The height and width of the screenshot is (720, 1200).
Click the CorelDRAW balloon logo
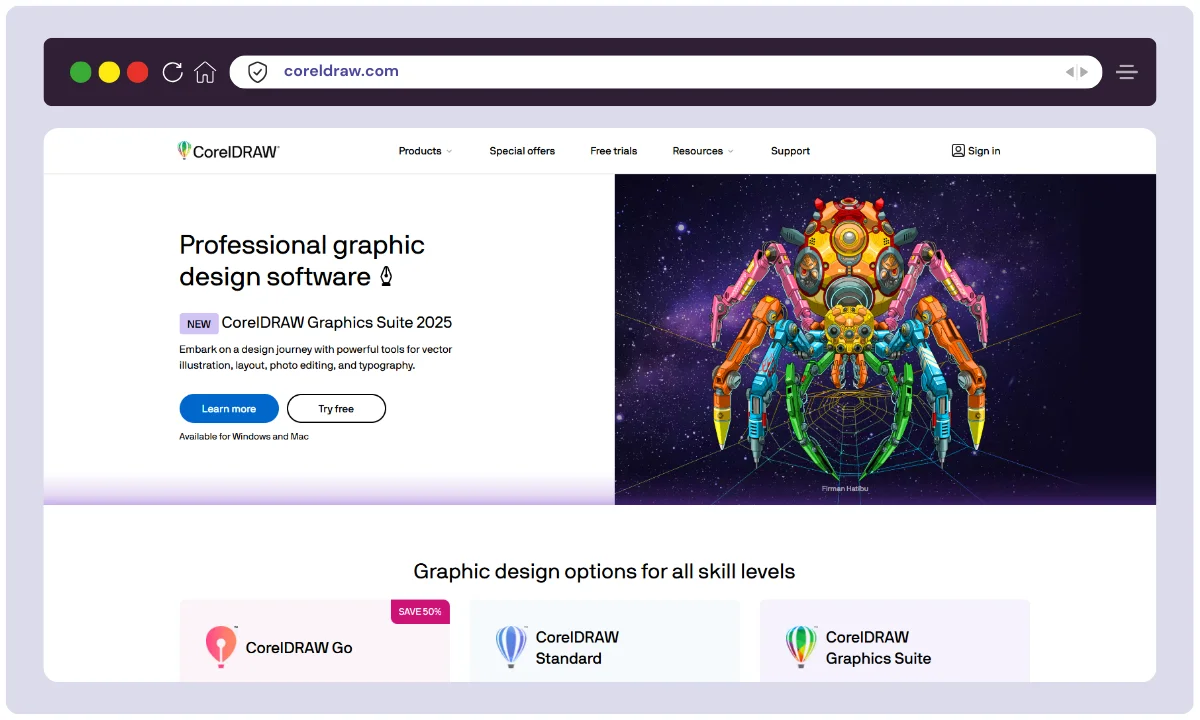click(x=185, y=150)
